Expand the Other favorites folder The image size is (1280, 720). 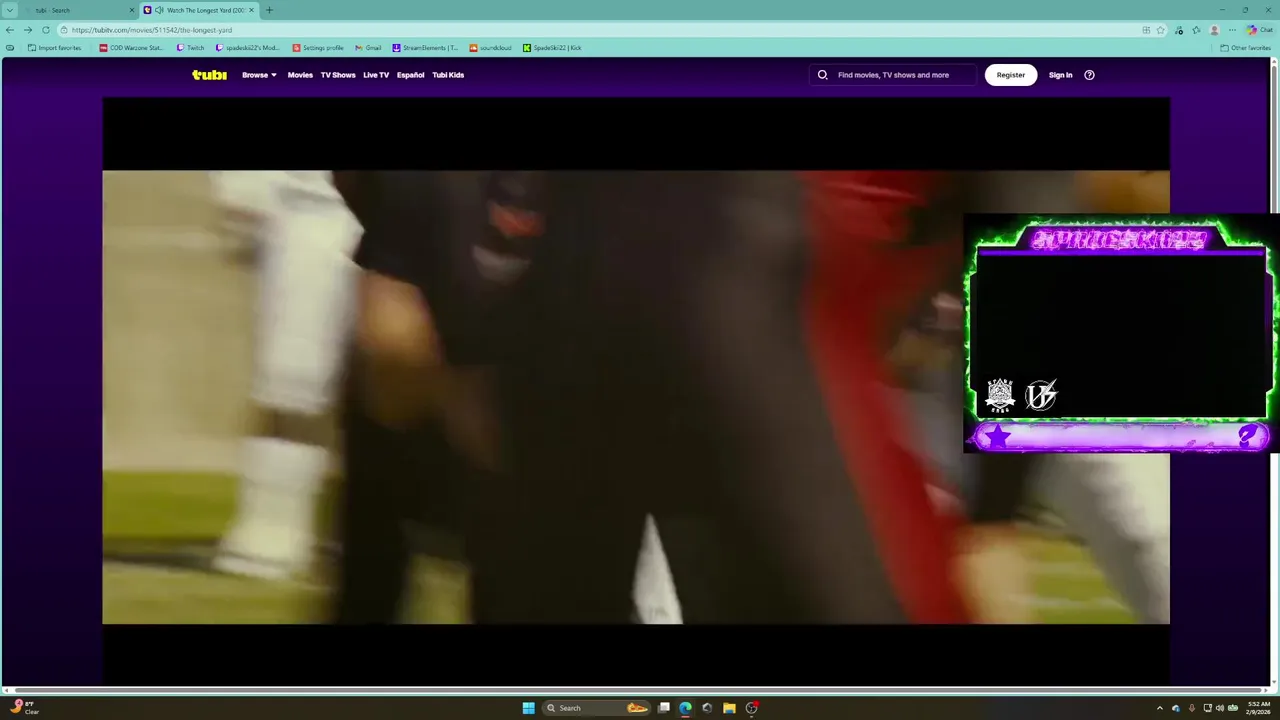tap(1245, 48)
